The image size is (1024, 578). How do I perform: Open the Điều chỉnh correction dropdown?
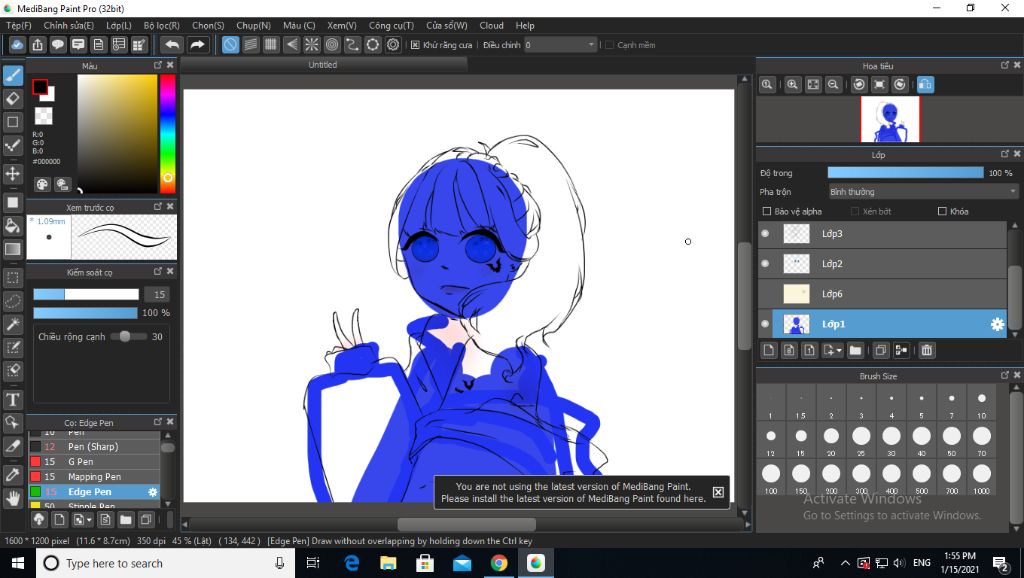tap(560, 45)
